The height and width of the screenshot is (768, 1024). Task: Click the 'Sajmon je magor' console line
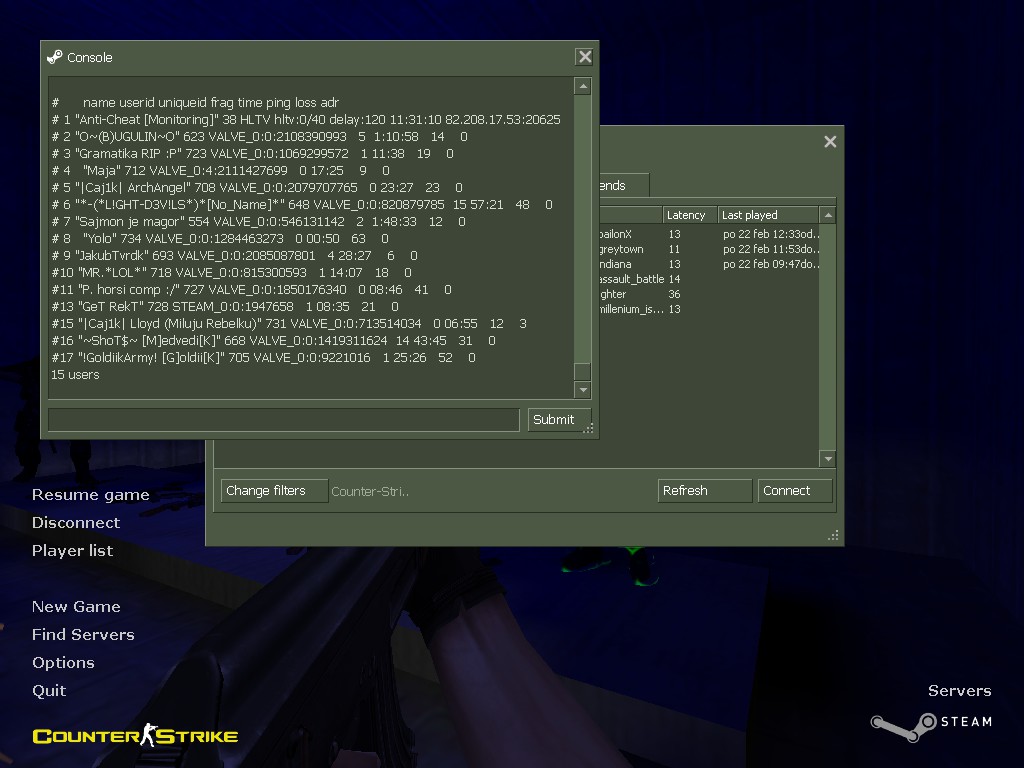click(259, 221)
